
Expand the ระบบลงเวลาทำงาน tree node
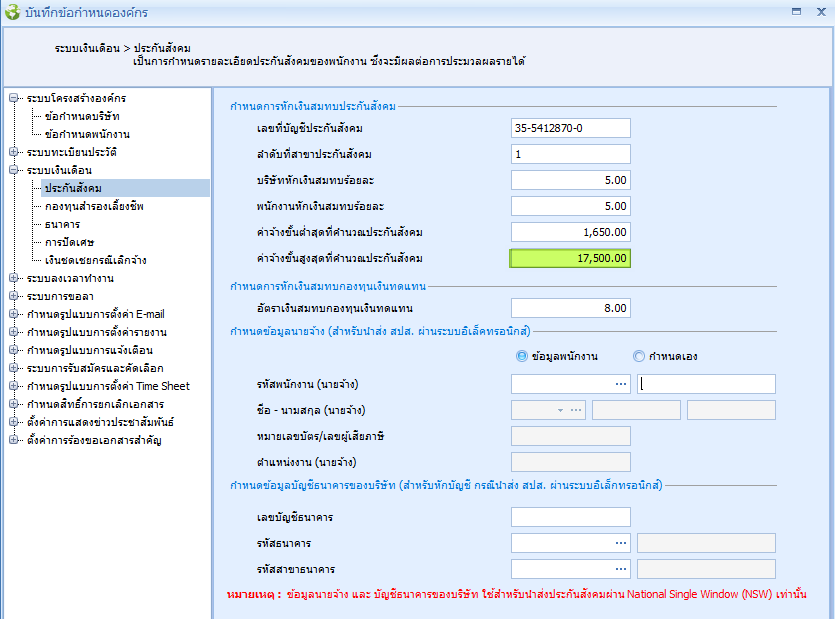pos(13,278)
